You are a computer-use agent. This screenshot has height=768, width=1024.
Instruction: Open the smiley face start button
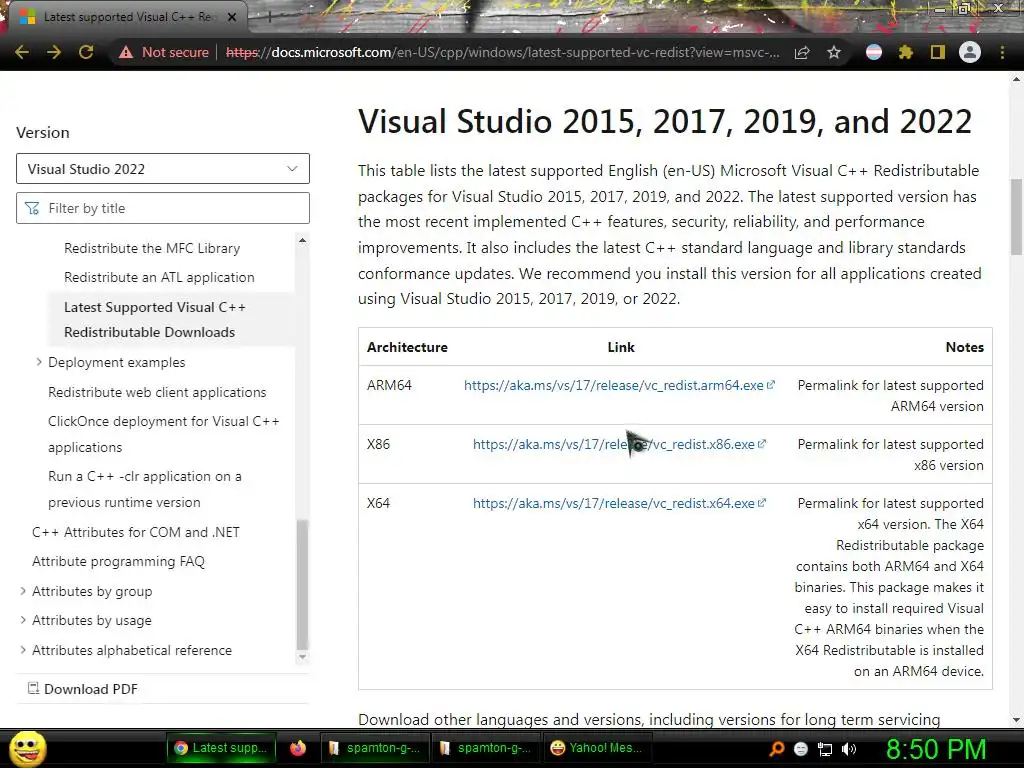(28, 748)
